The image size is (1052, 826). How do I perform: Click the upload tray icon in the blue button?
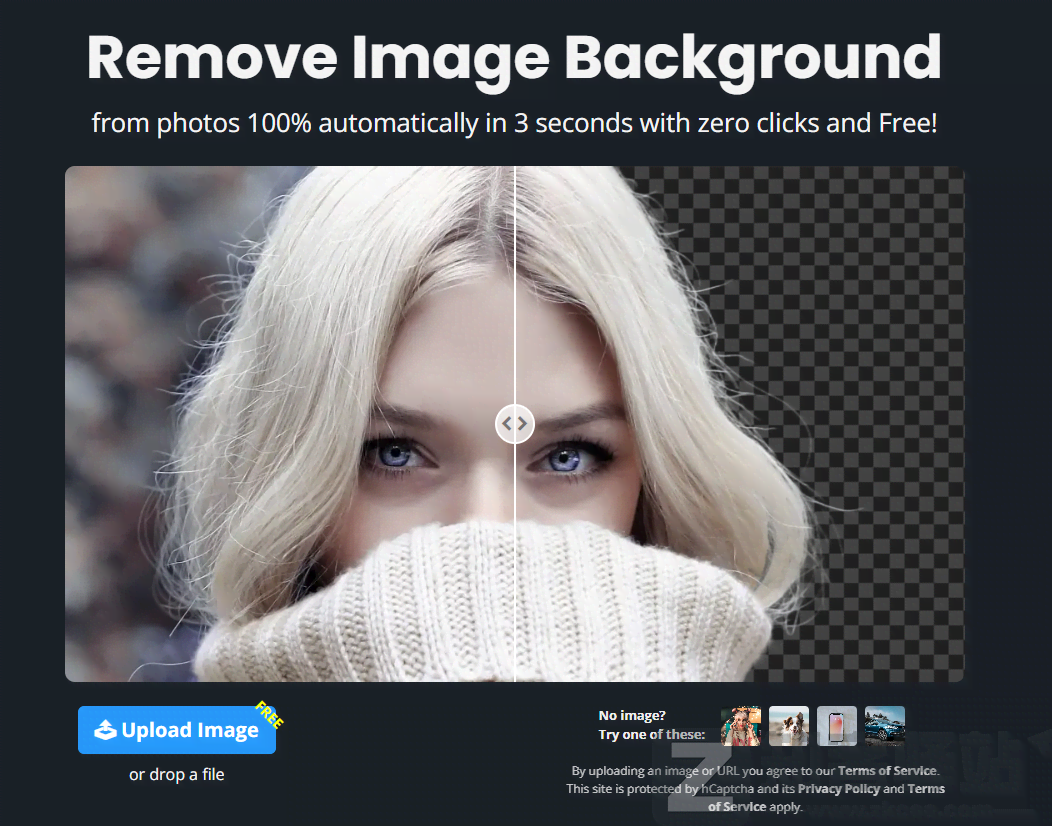click(105, 731)
